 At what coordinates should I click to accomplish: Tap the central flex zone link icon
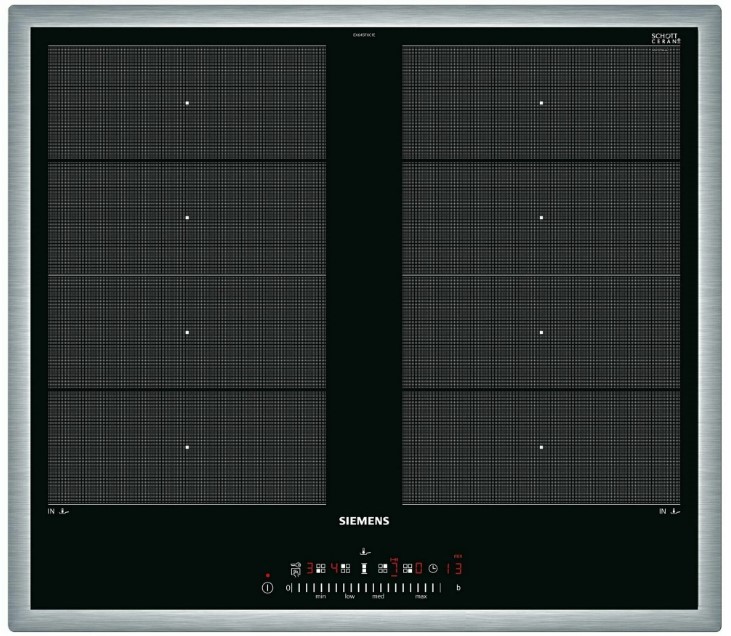[364, 568]
